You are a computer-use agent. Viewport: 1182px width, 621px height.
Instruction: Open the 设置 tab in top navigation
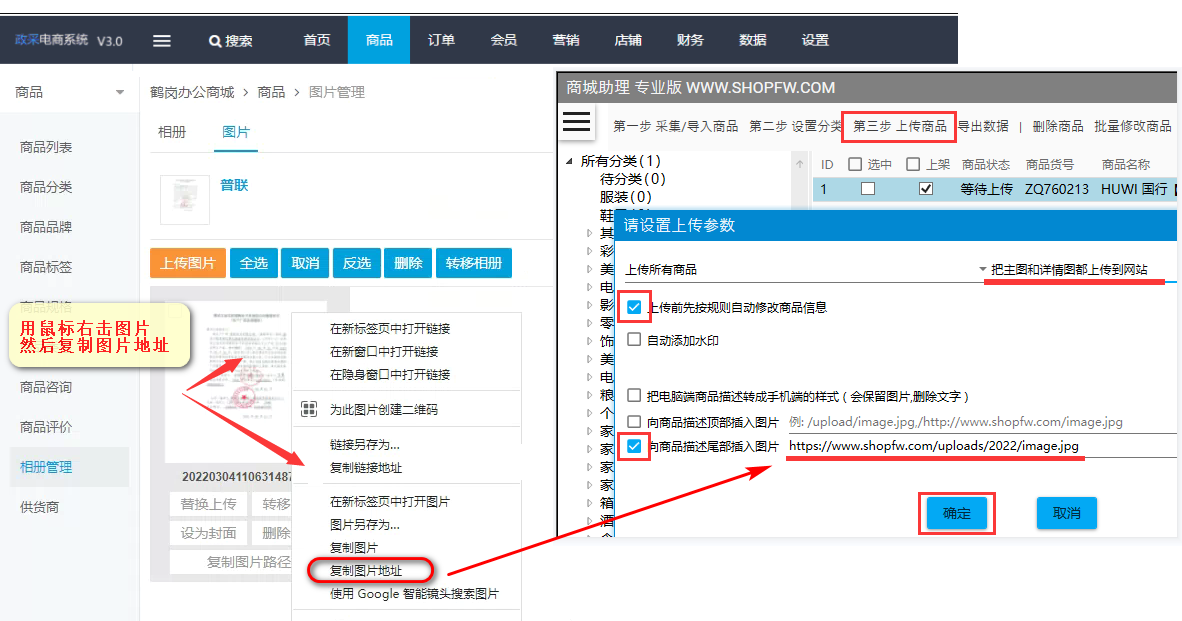(815, 40)
